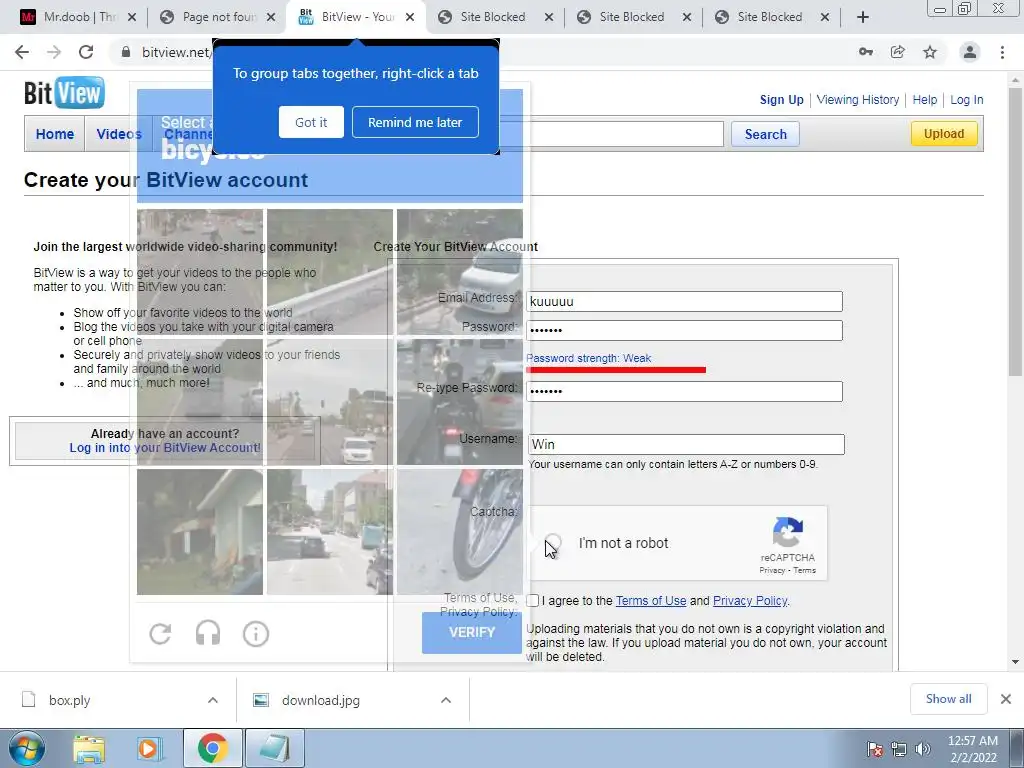Click Log in into your BitView Account
Screen dimensions: 1024x768
click(x=165, y=448)
